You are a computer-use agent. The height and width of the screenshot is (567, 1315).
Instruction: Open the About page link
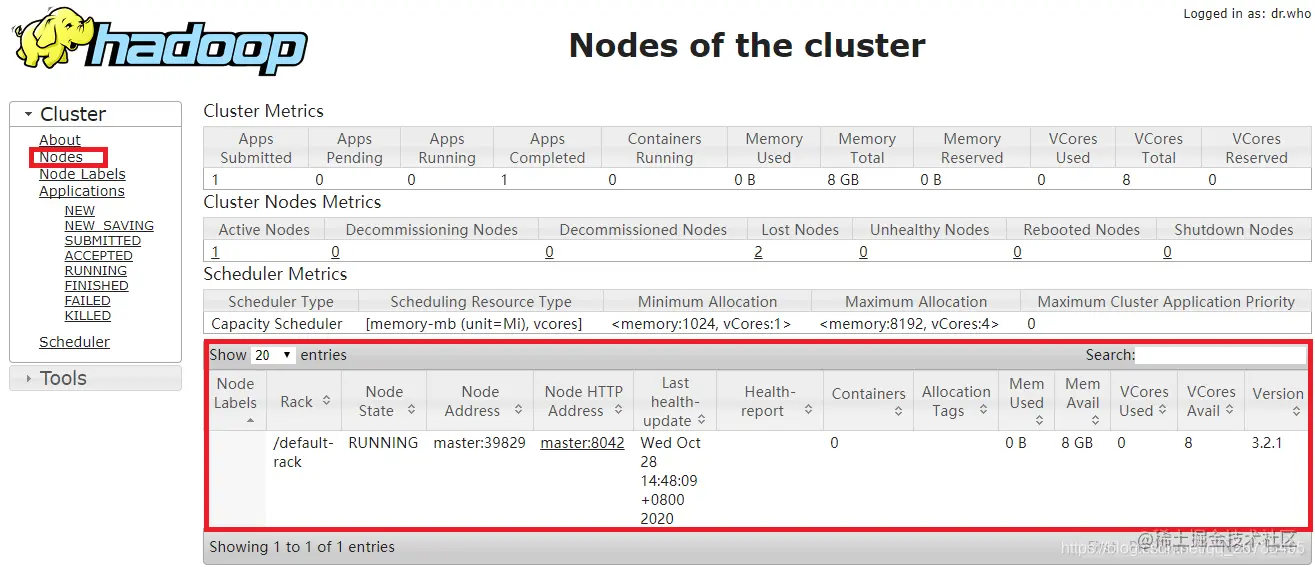click(x=60, y=140)
